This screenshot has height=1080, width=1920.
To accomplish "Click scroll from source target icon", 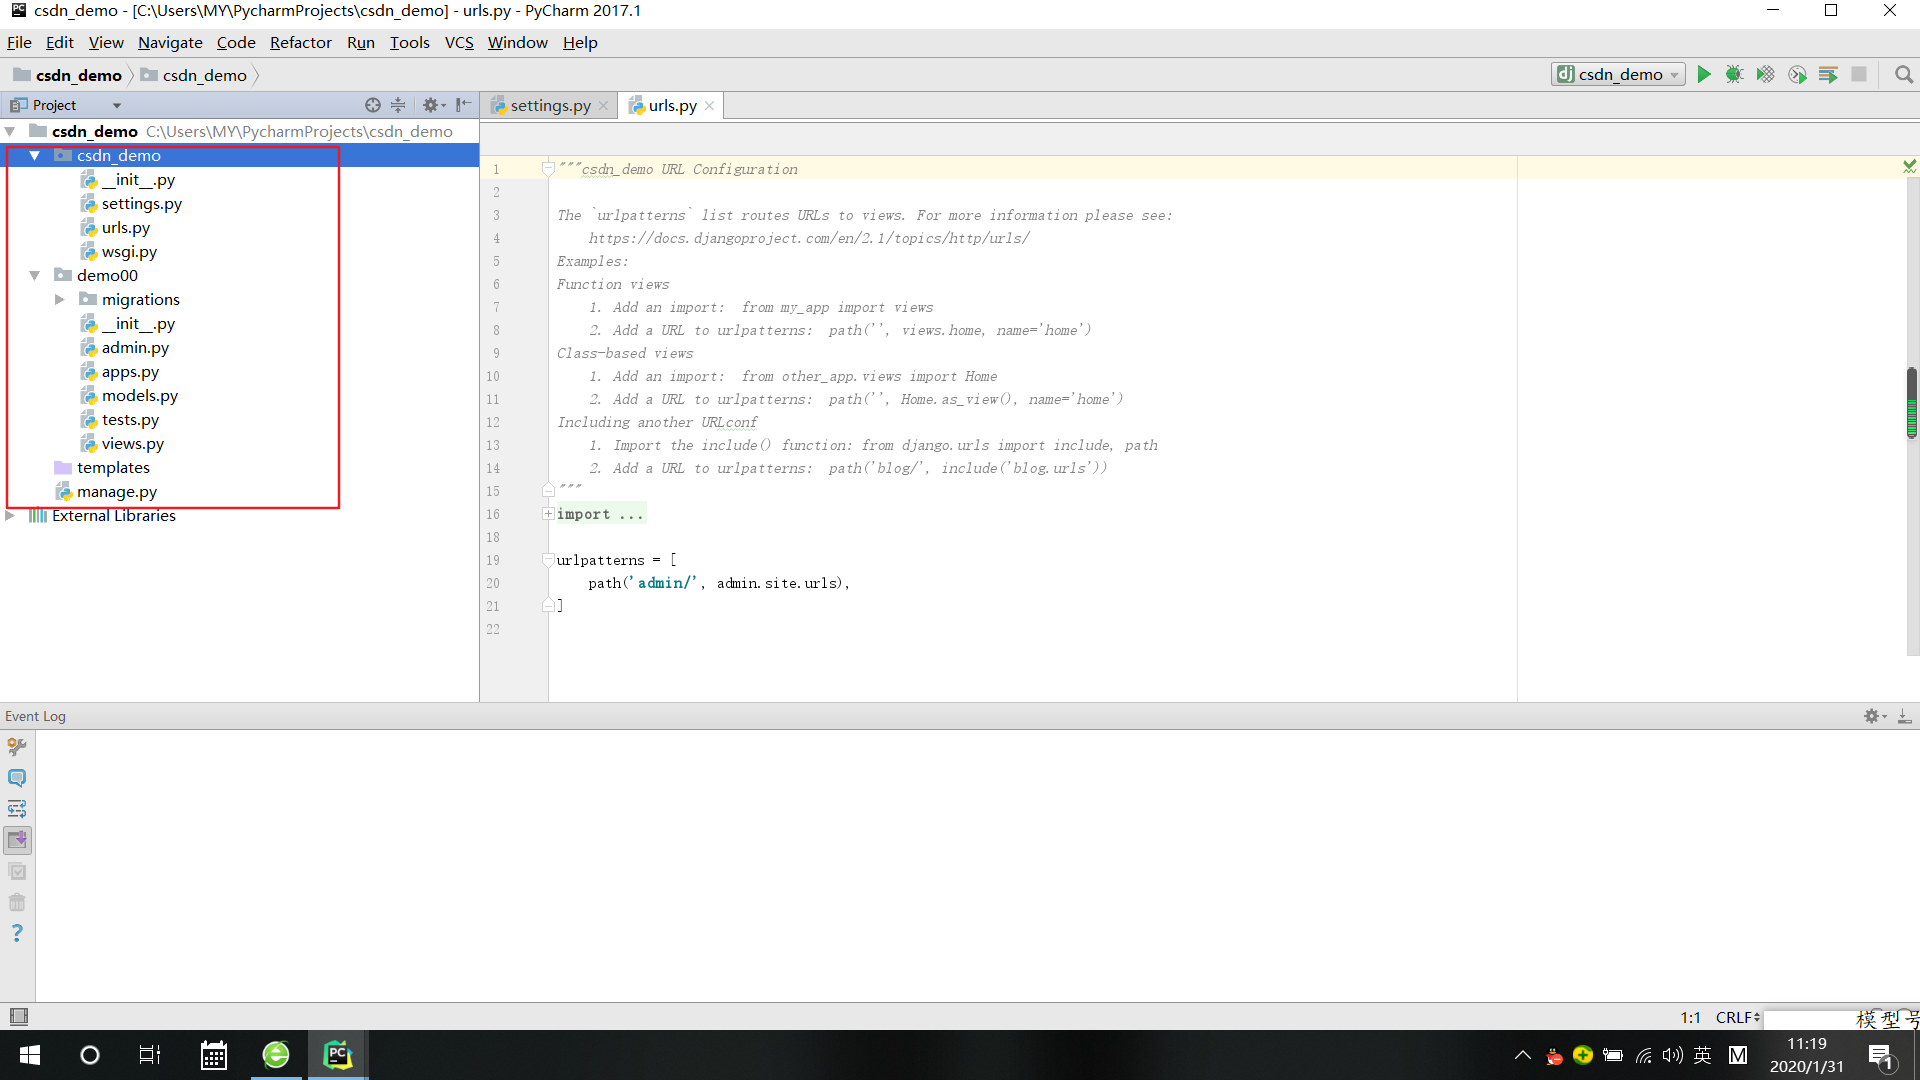I will pyautogui.click(x=372, y=105).
